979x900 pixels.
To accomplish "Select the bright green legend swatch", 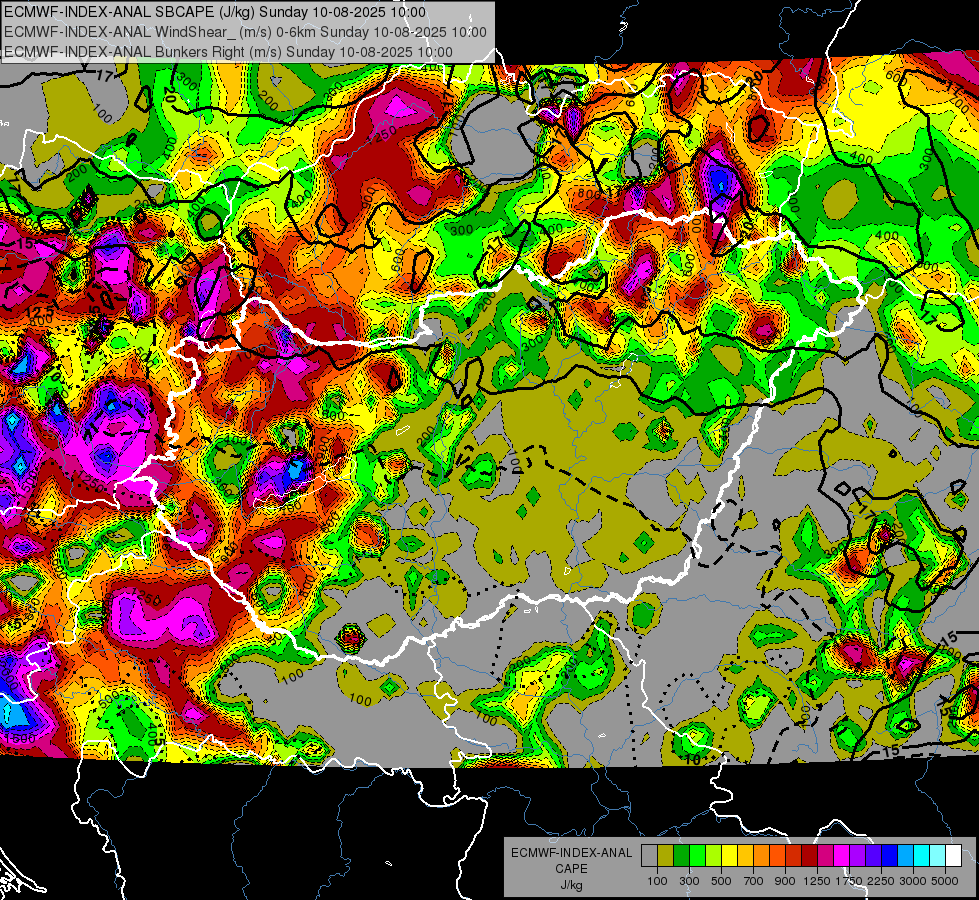I will point(697,856).
